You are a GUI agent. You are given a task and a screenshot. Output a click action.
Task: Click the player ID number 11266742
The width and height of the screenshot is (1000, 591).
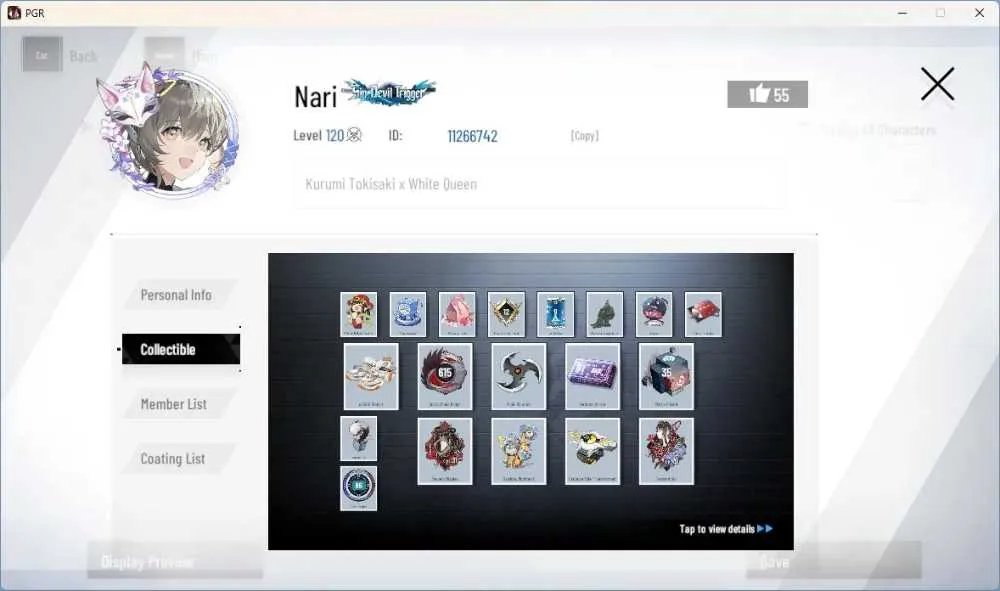473,136
